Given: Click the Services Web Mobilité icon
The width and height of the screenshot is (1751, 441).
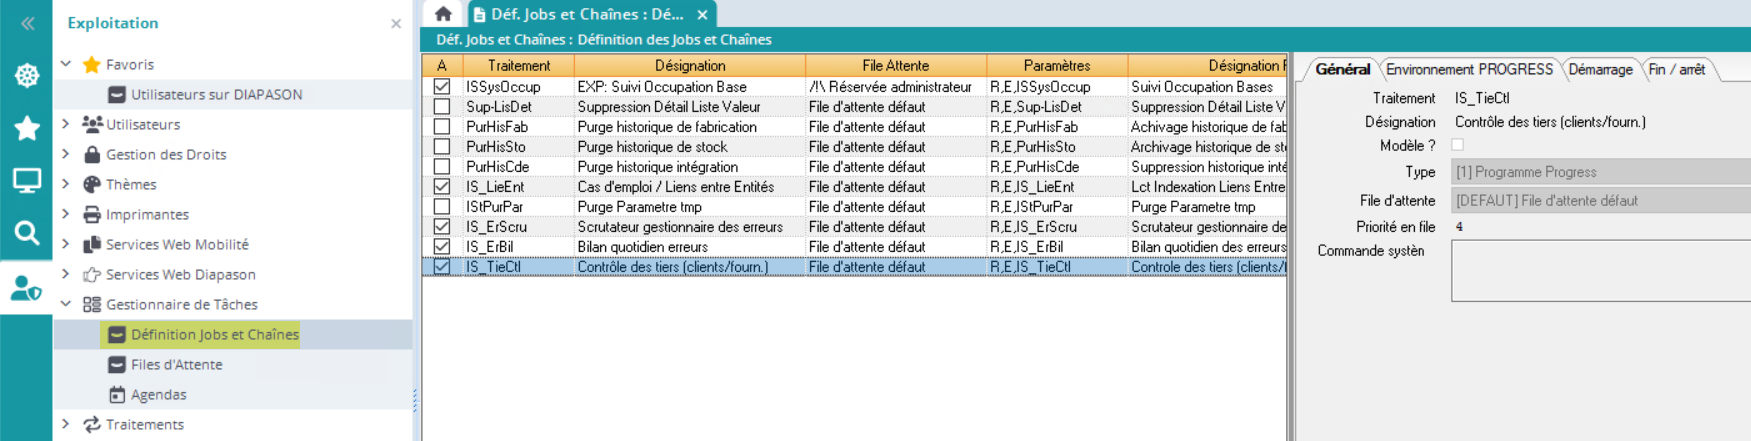Looking at the screenshot, I should 92,244.
